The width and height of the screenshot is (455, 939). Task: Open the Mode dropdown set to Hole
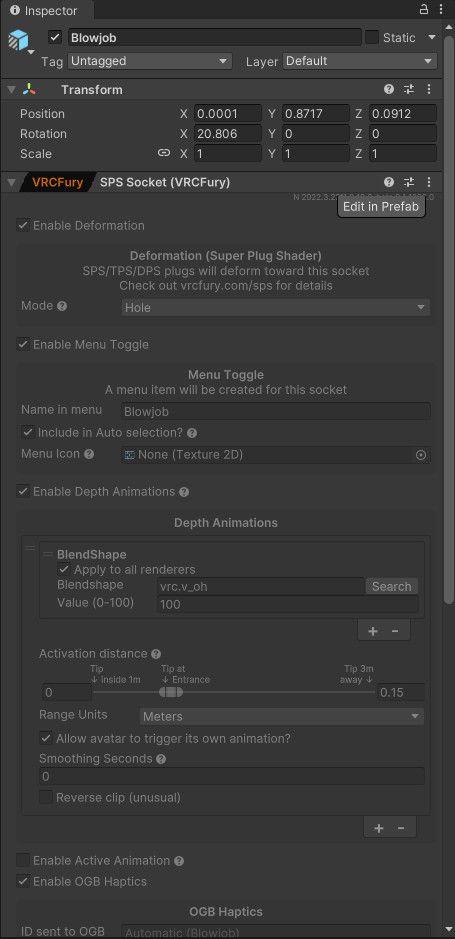pos(275,308)
